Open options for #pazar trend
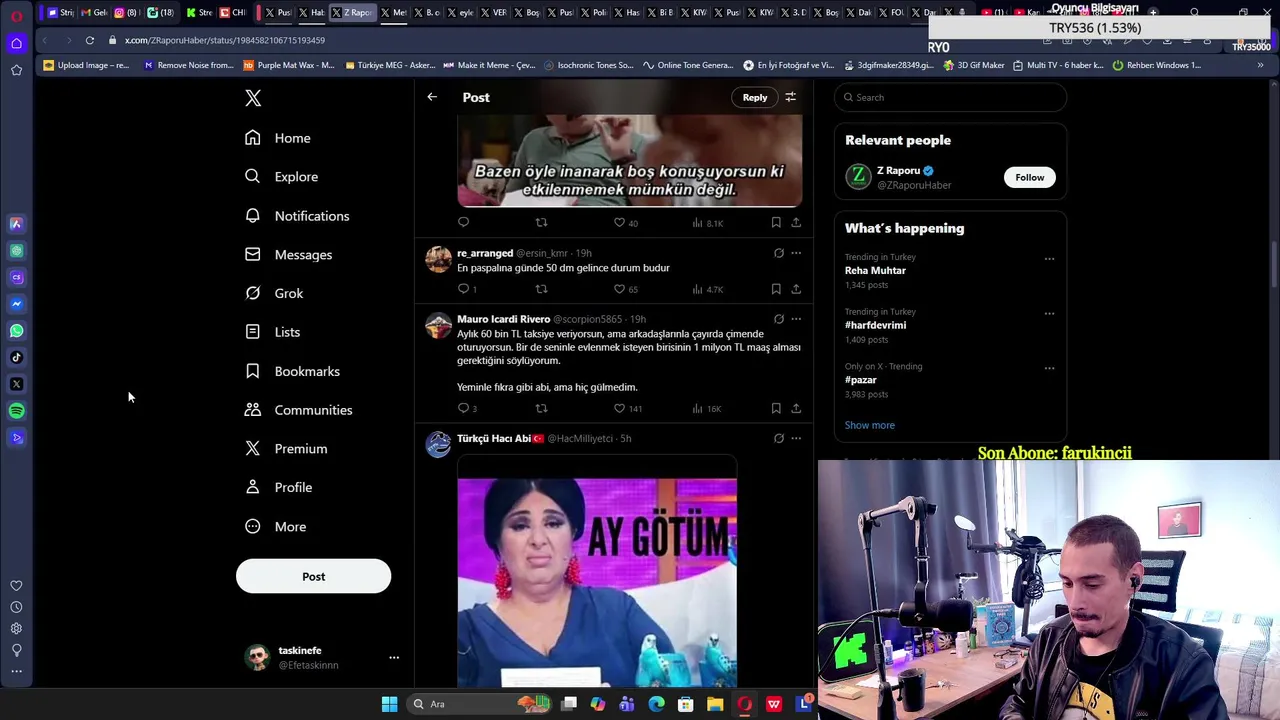Viewport: 1280px width, 720px height. pos(1049,368)
